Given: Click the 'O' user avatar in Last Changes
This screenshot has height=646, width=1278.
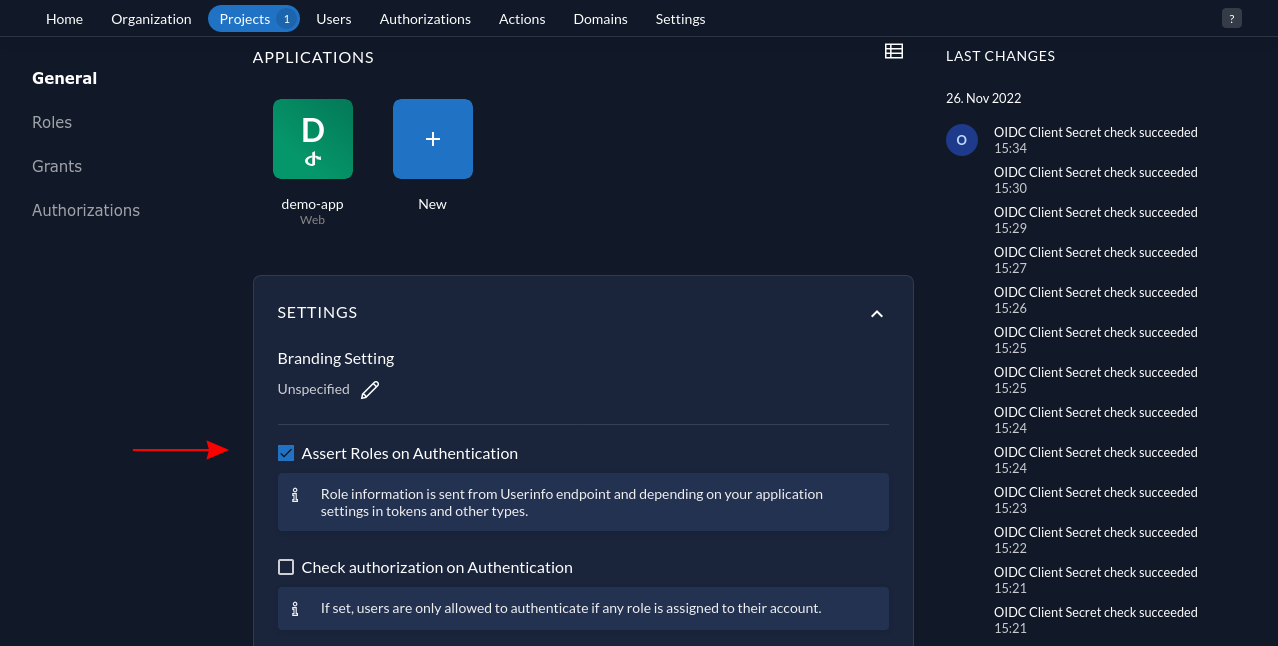Looking at the screenshot, I should point(962,140).
